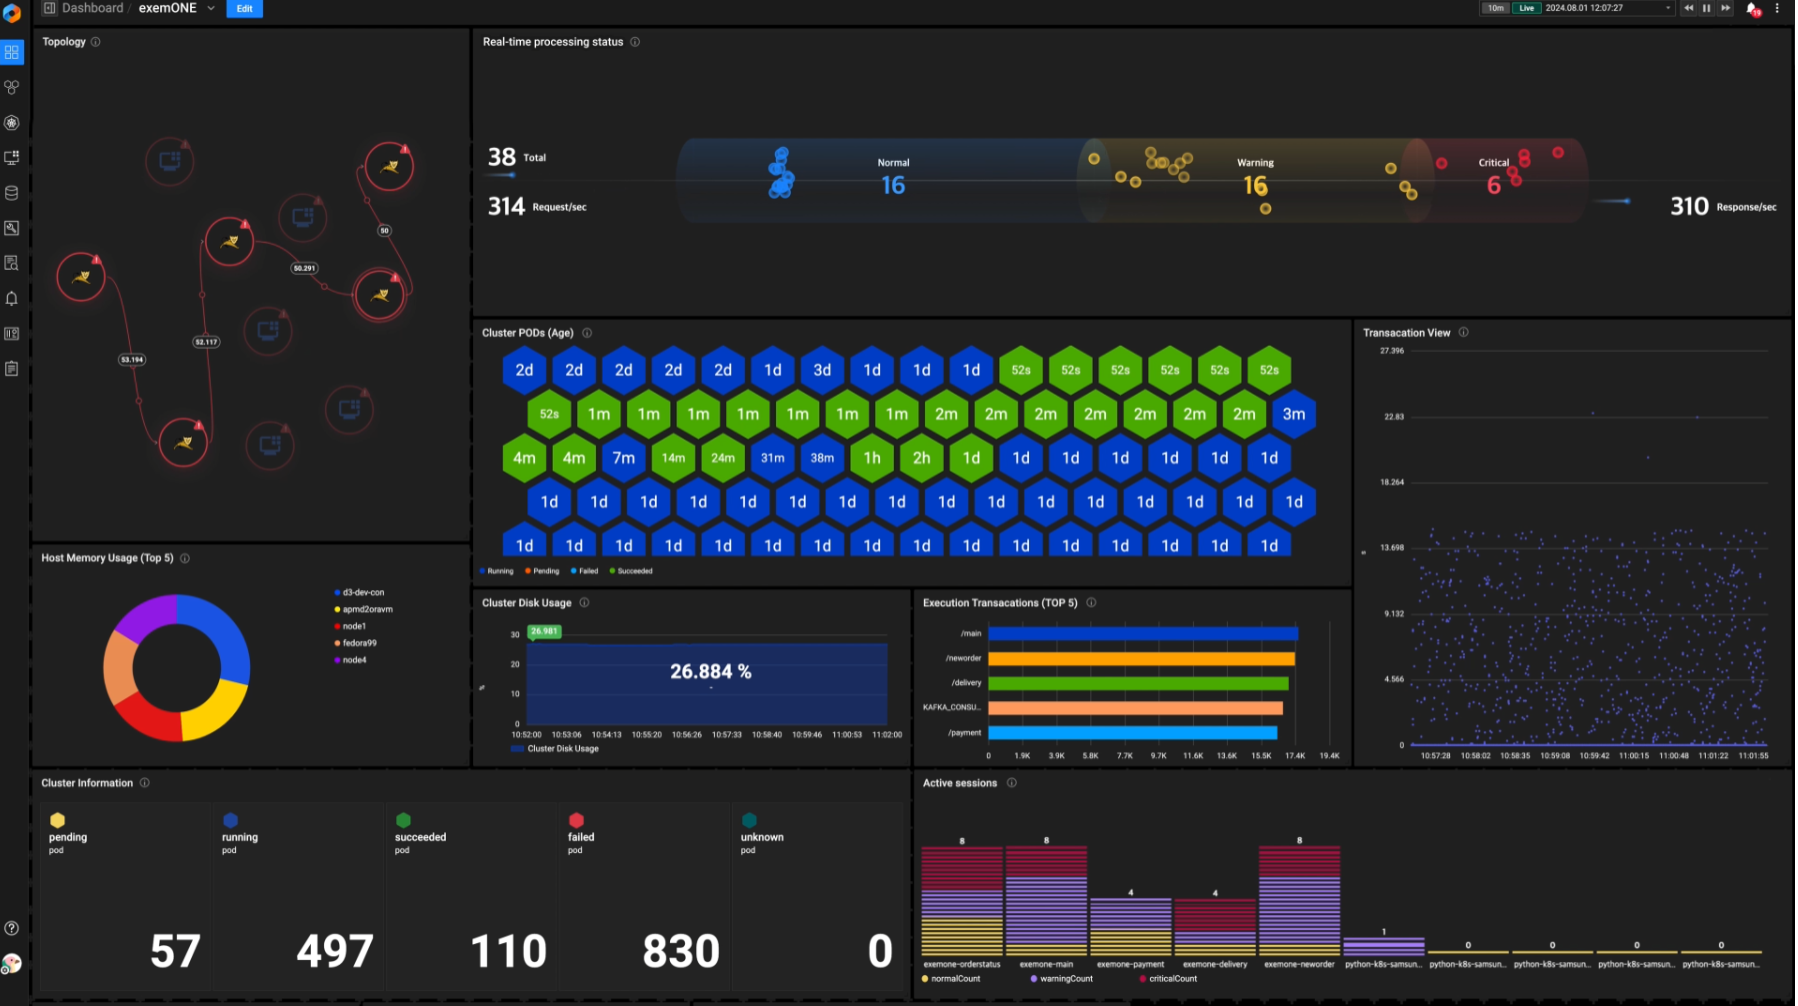
Task: Click the database icon in sidebar
Action: [12, 193]
